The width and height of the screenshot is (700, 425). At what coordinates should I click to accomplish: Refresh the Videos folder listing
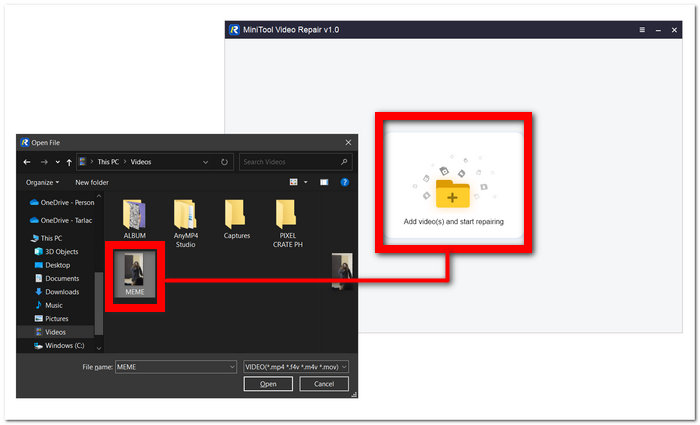[x=224, y=162]
